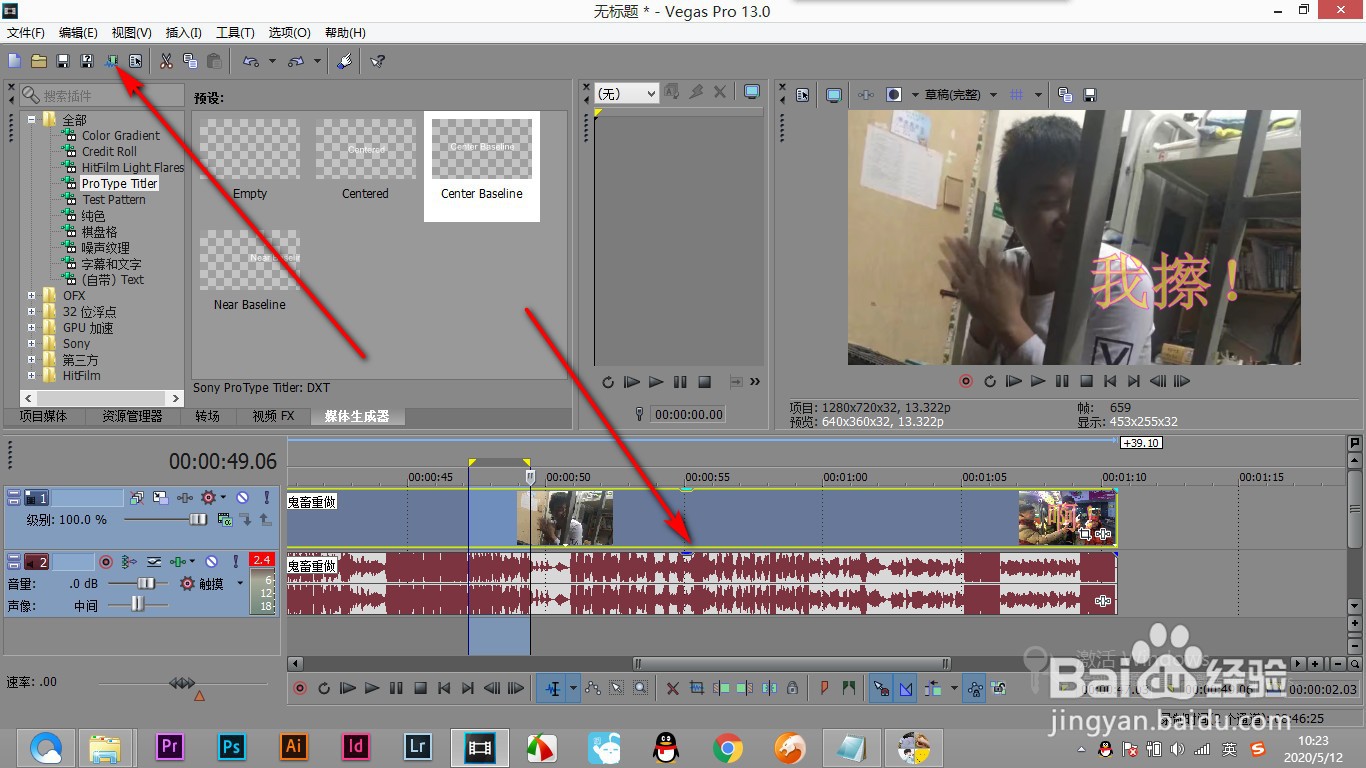1366x768 pixels.
Task: Insert a marker with the orange flag
Action: 824,688
